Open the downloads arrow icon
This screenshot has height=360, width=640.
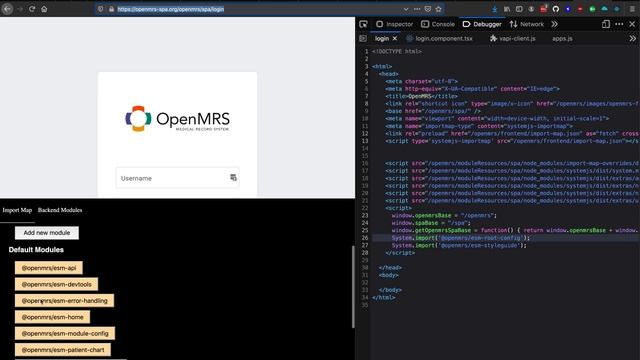coord(495,9)
